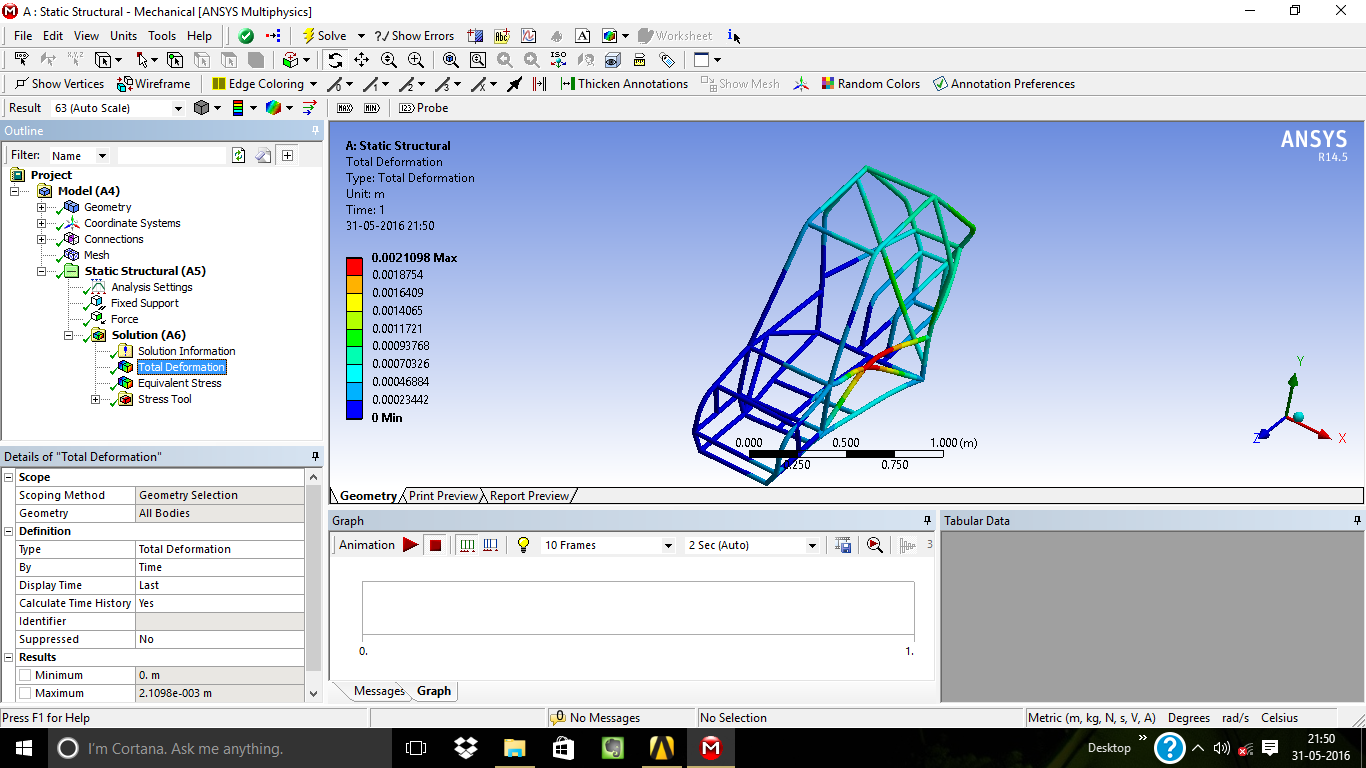Click the red color legend swatch
Image resolution: width=1366 pixels, height=768 pixels.
click(x=354, y=266)
